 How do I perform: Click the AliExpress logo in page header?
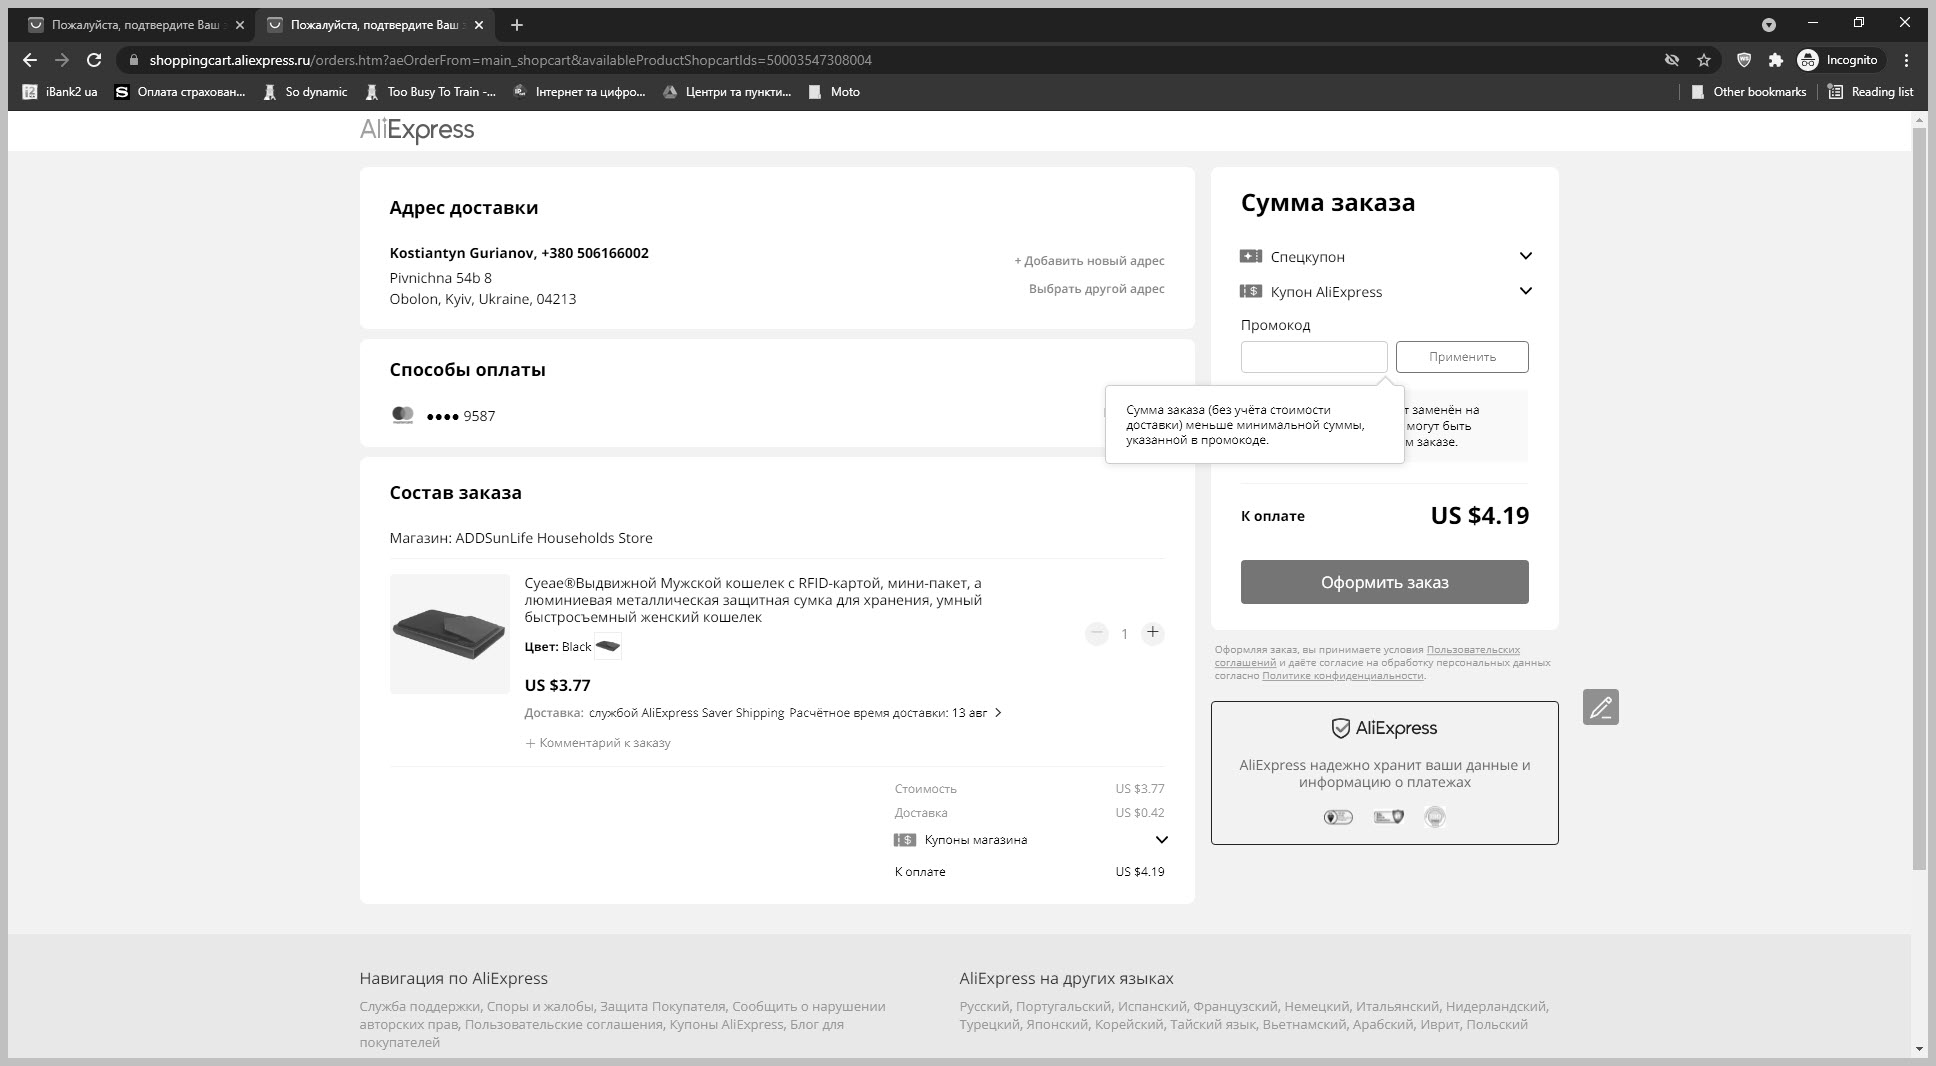tap(417, 130)
